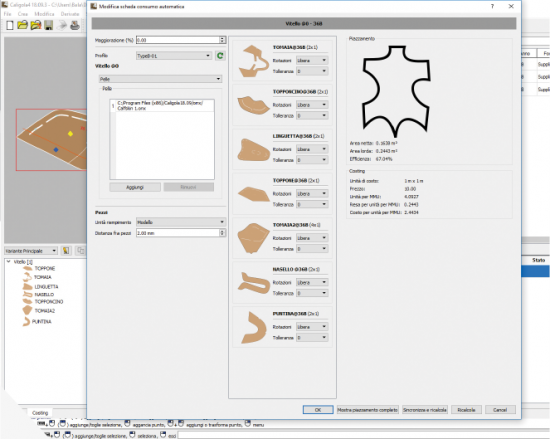Open the Modifica menu
The height and width of the screenshot is (439, 550).
(44, 14)
